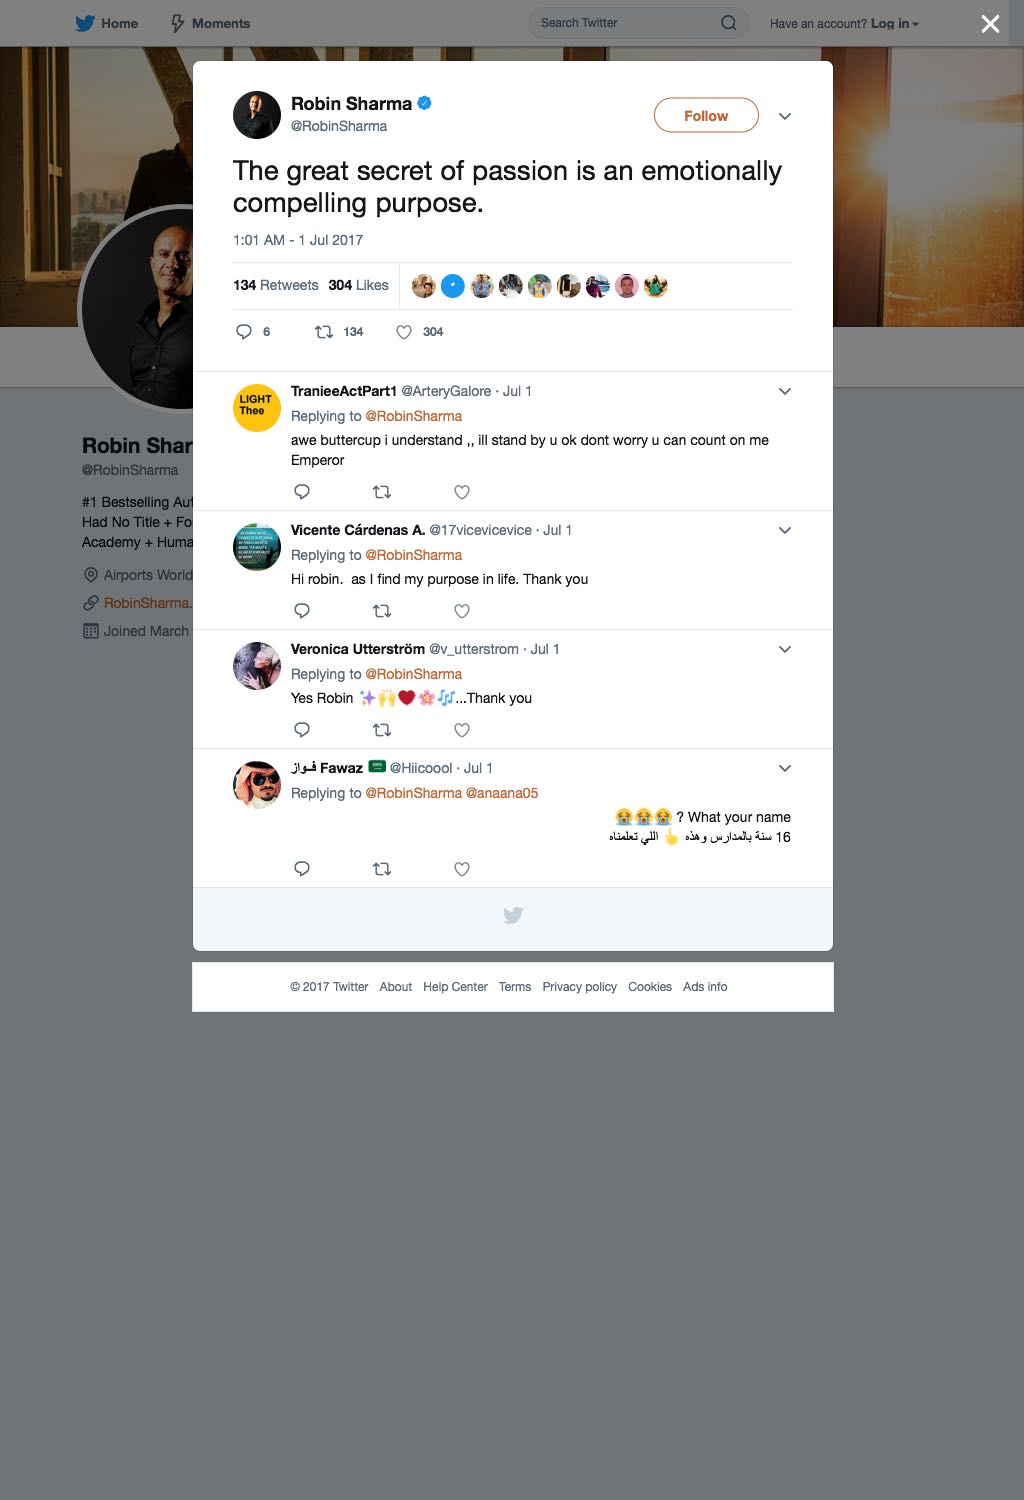Click the reply icon on main tweet
Image resolution: width=1024 pixels, height=1500 pixels.
(x=244, y=332)
